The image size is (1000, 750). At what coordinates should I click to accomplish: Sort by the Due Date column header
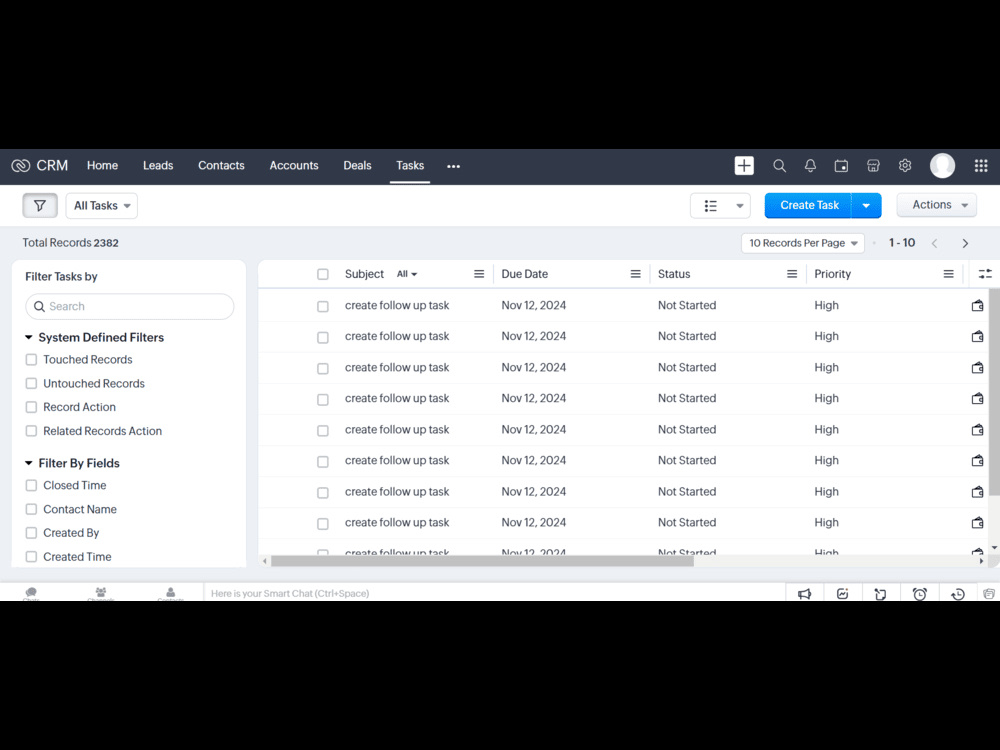(x=524, y=274)
